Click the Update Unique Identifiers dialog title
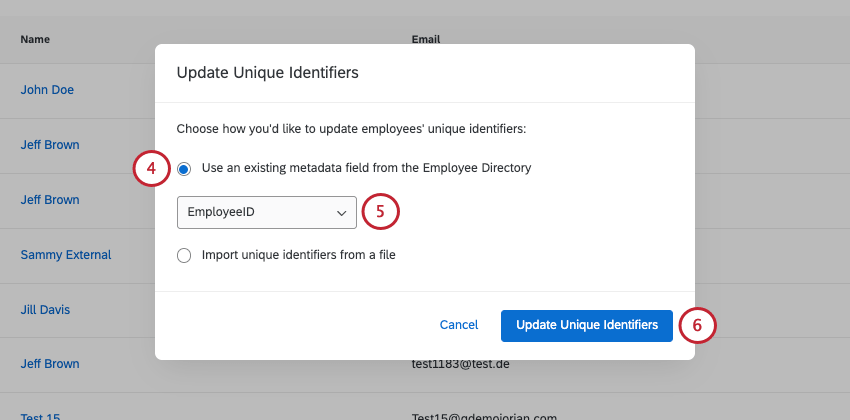The height and width of the screenshot is (420, 850). [x=267, y=73]
